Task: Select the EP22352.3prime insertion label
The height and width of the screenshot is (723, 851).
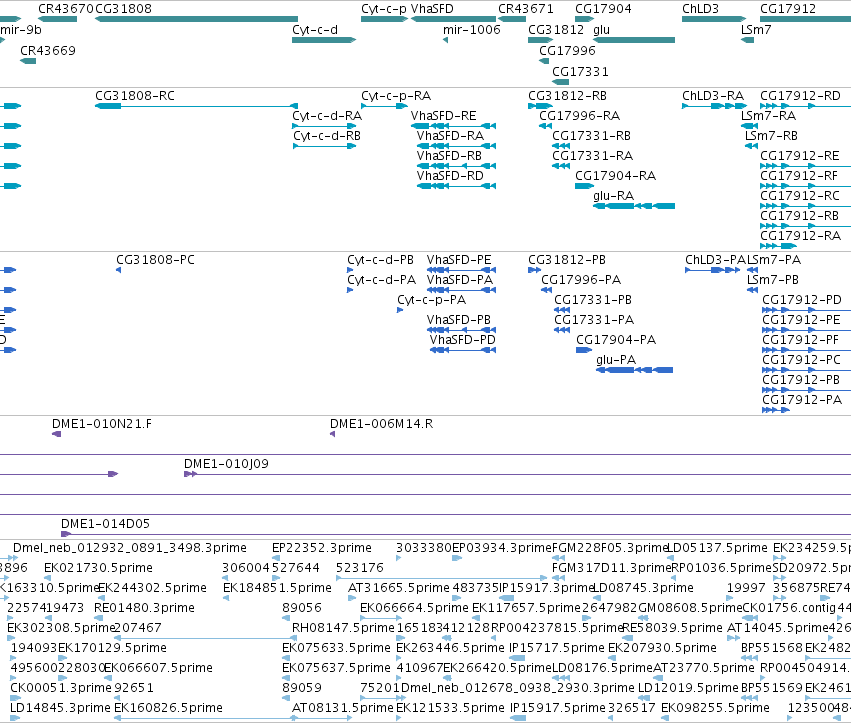Action: [322, 548]
